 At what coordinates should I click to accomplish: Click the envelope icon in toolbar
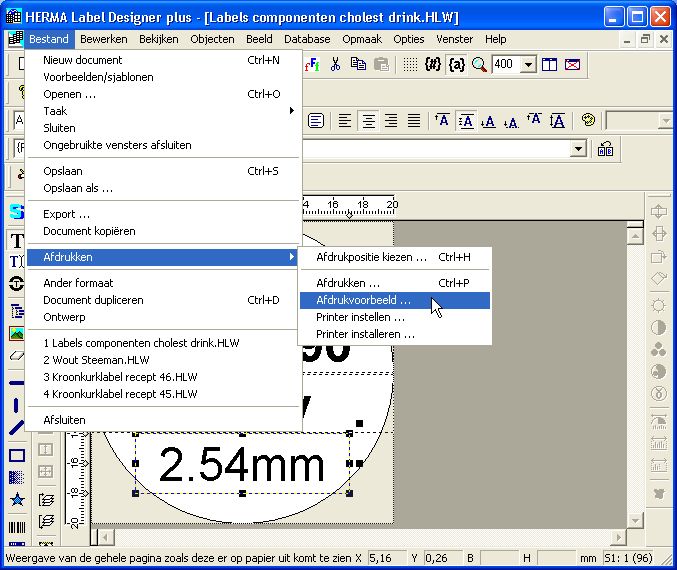point(572,64)
